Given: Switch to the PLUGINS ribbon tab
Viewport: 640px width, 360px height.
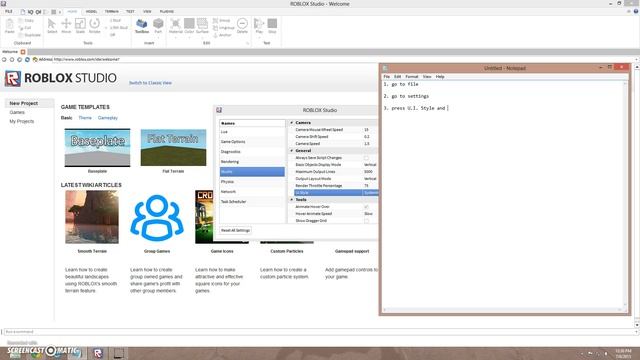Looking at the screenshot, I should pos(167,12).
